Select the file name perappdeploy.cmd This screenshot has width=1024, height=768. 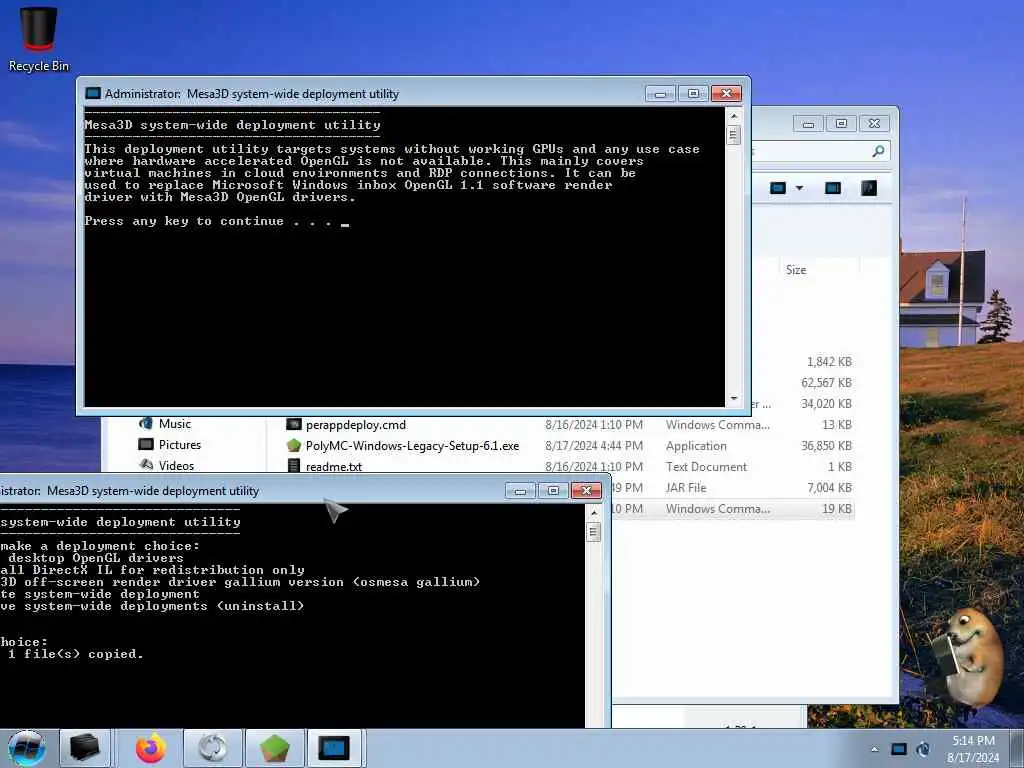coord(356,425)
